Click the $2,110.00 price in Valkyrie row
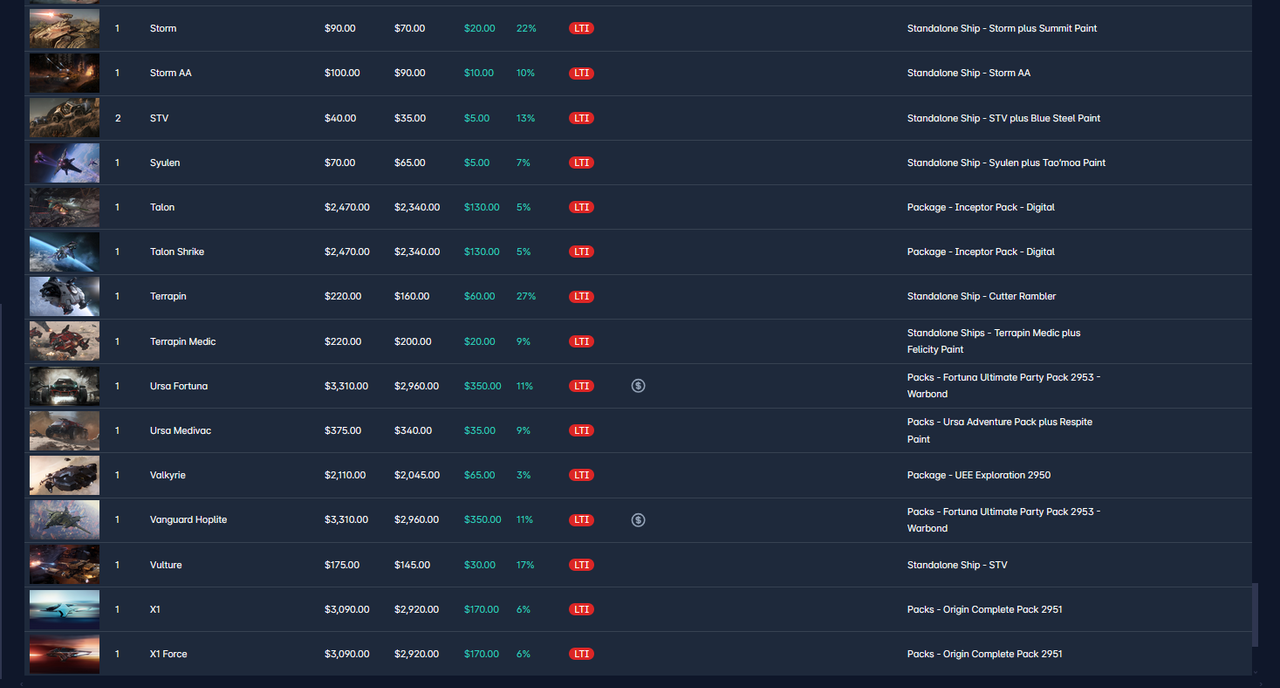Screen dimensions: 1280x688 pyautogui.click(x=345, y=475)
